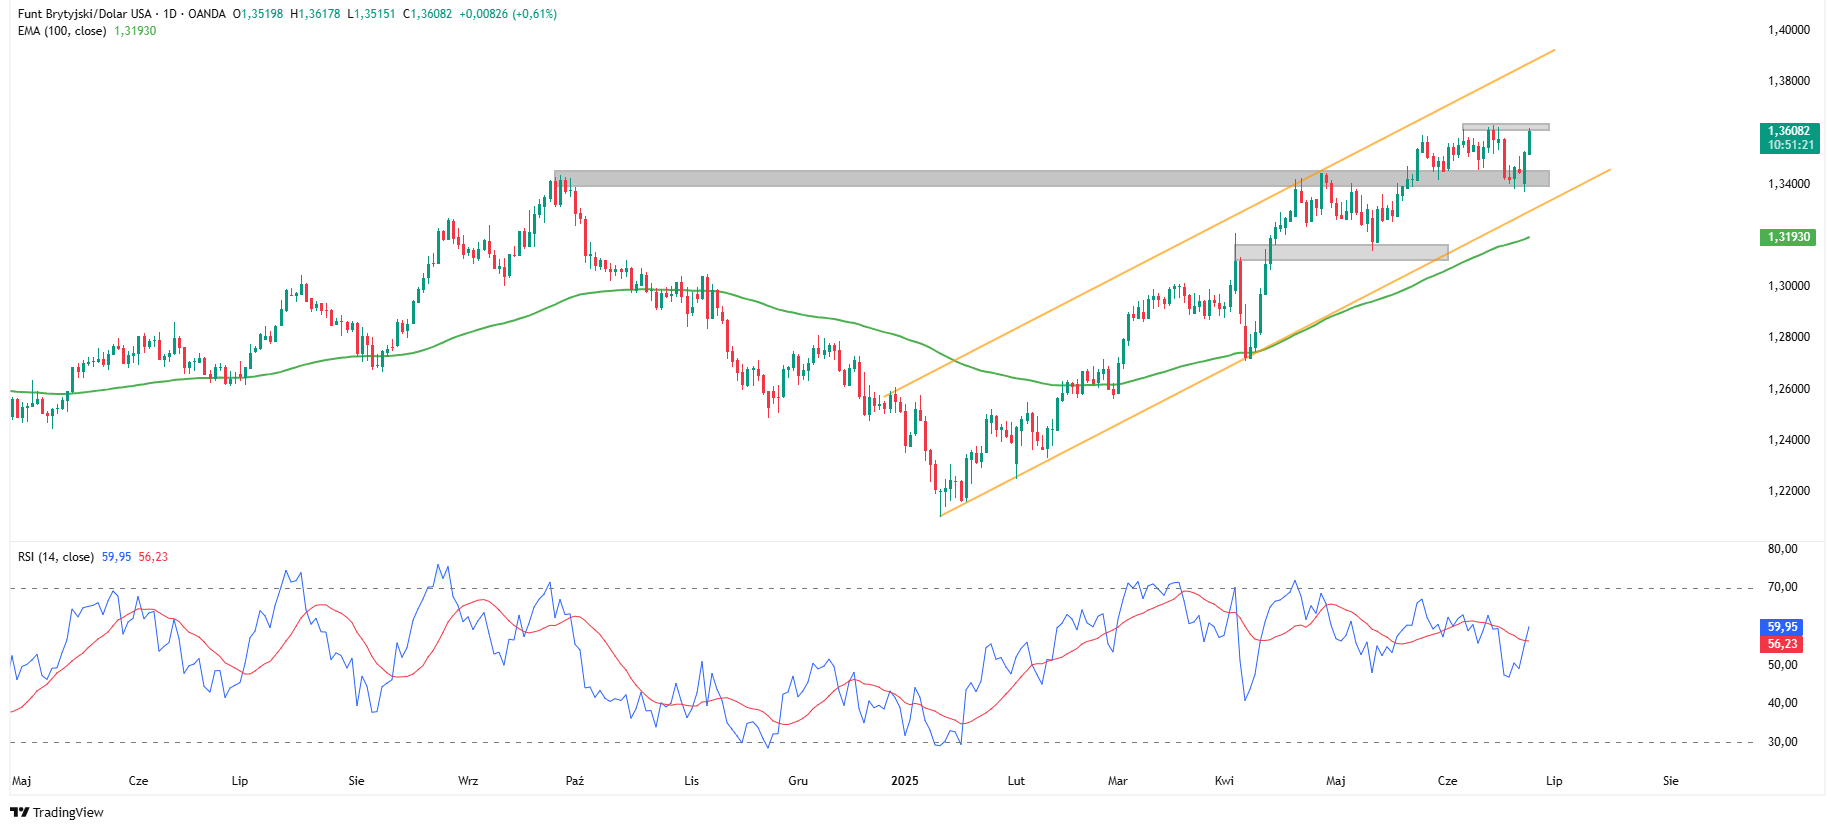The image size is (1835, 830).
Task: Click the EMA value 1,31930 in the legend
Action: [x=135, y=31]
